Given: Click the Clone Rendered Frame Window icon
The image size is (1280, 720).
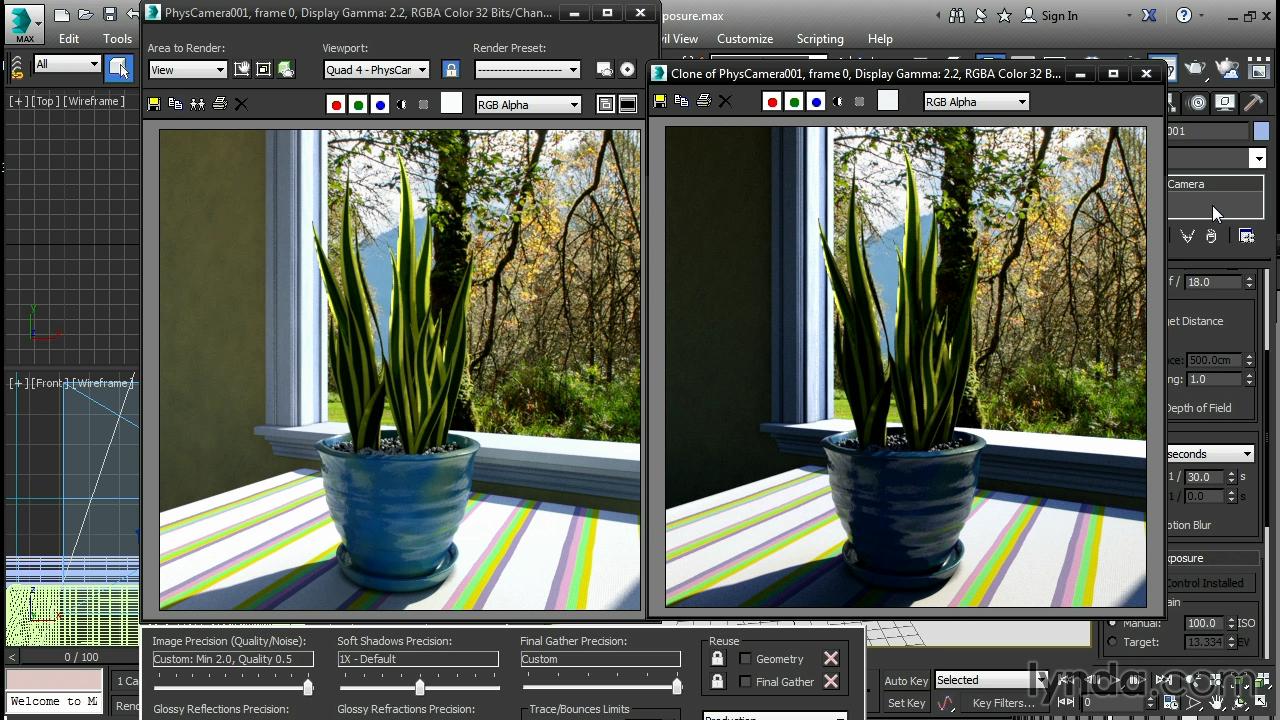Looking at the screenshot, I should point(197,104).
